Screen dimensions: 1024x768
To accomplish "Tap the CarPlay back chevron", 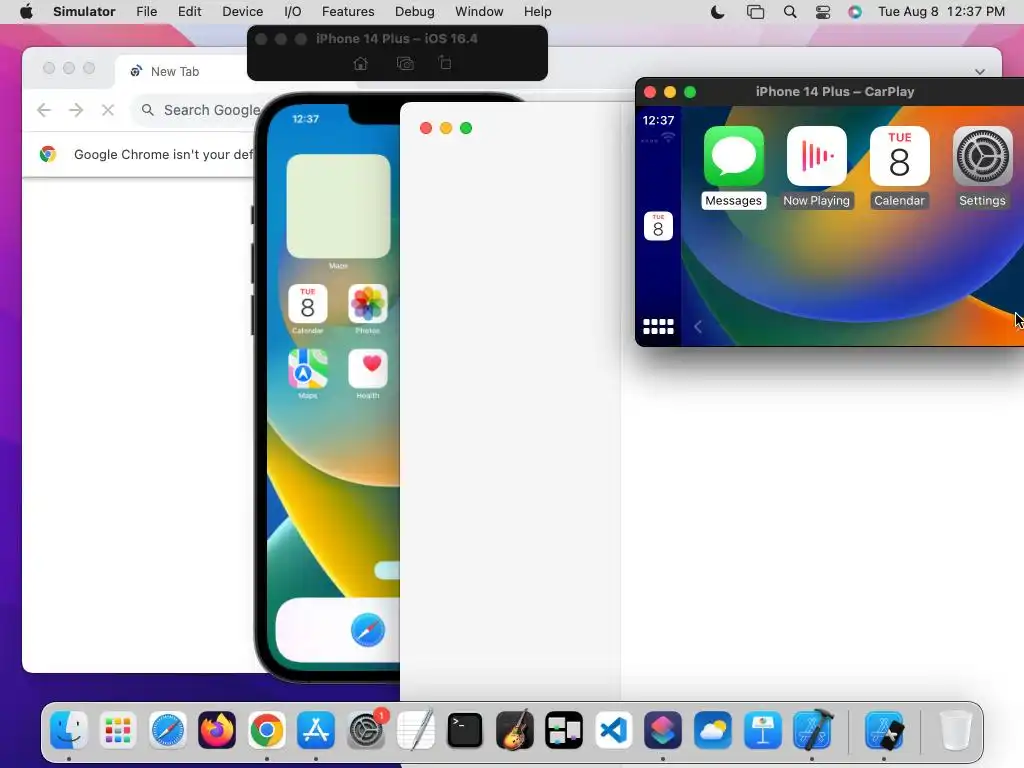I will coord(697,327).
